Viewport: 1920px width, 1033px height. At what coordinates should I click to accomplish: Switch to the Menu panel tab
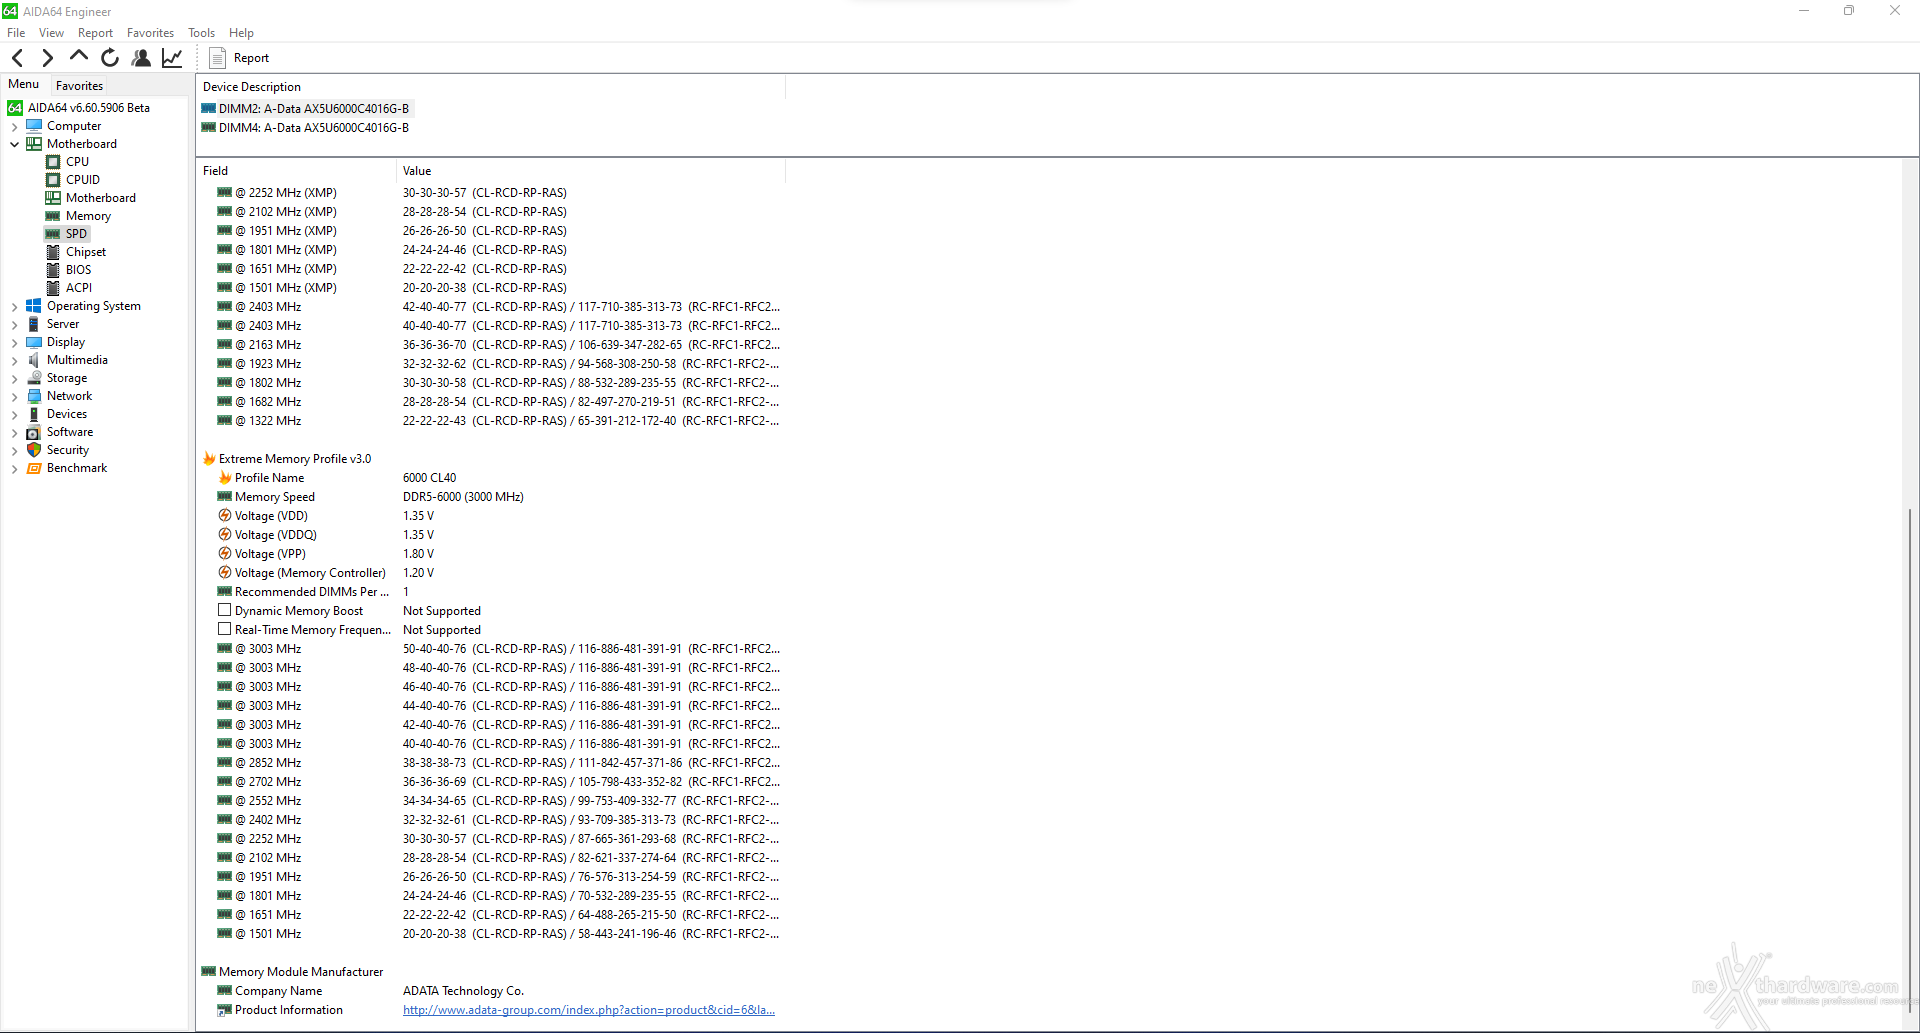point(24,84)
